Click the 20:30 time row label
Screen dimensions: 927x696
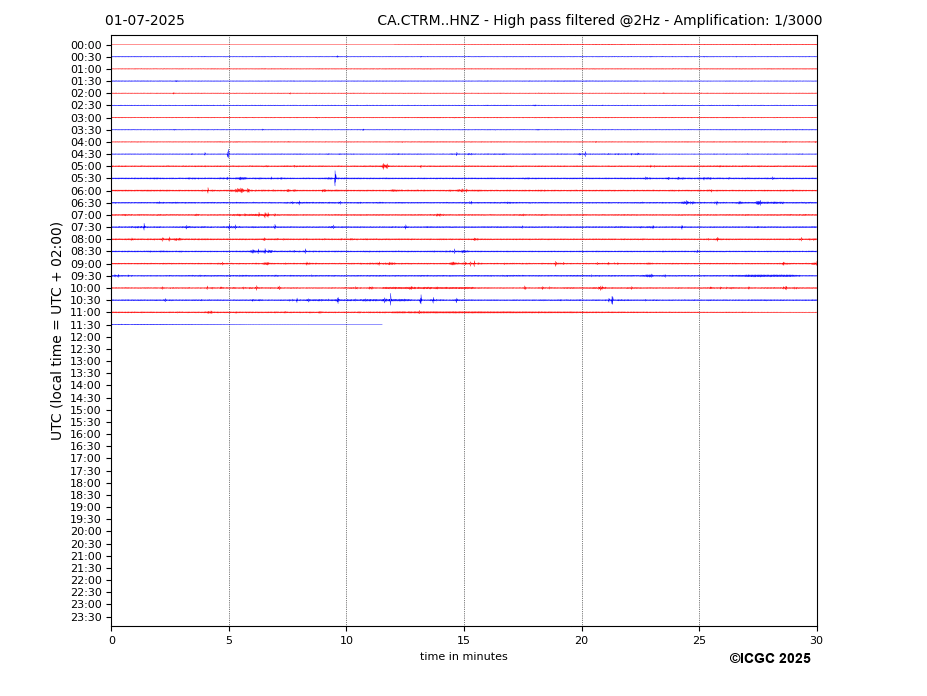pos(86,545)
